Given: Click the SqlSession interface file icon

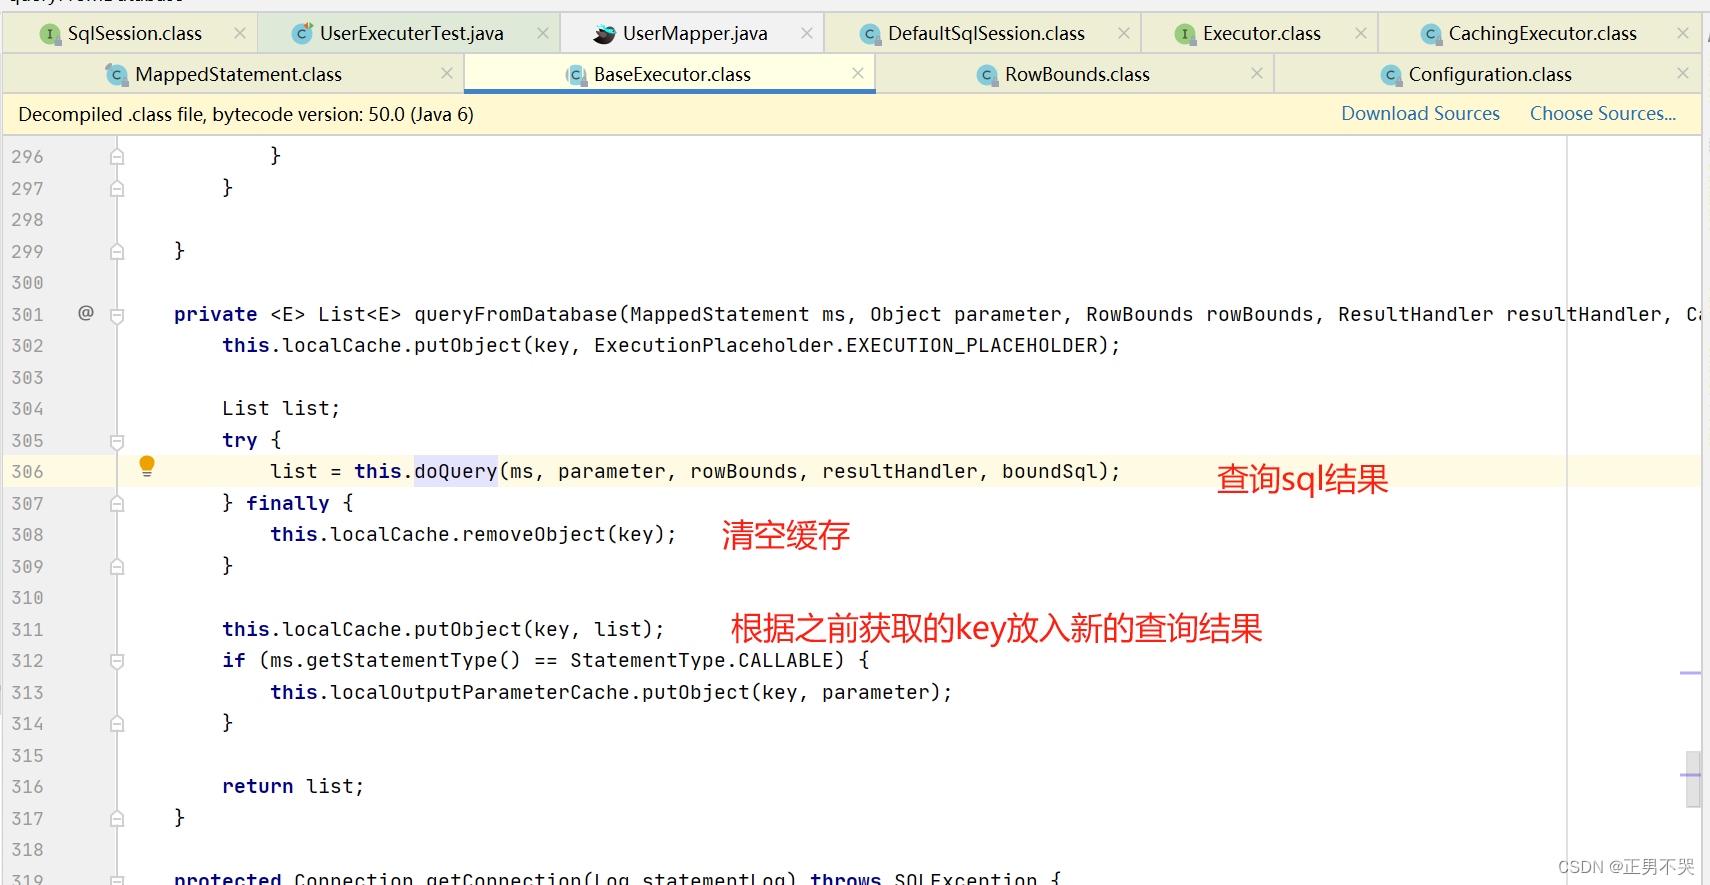Looking at the screenshot, I should 50,34.
